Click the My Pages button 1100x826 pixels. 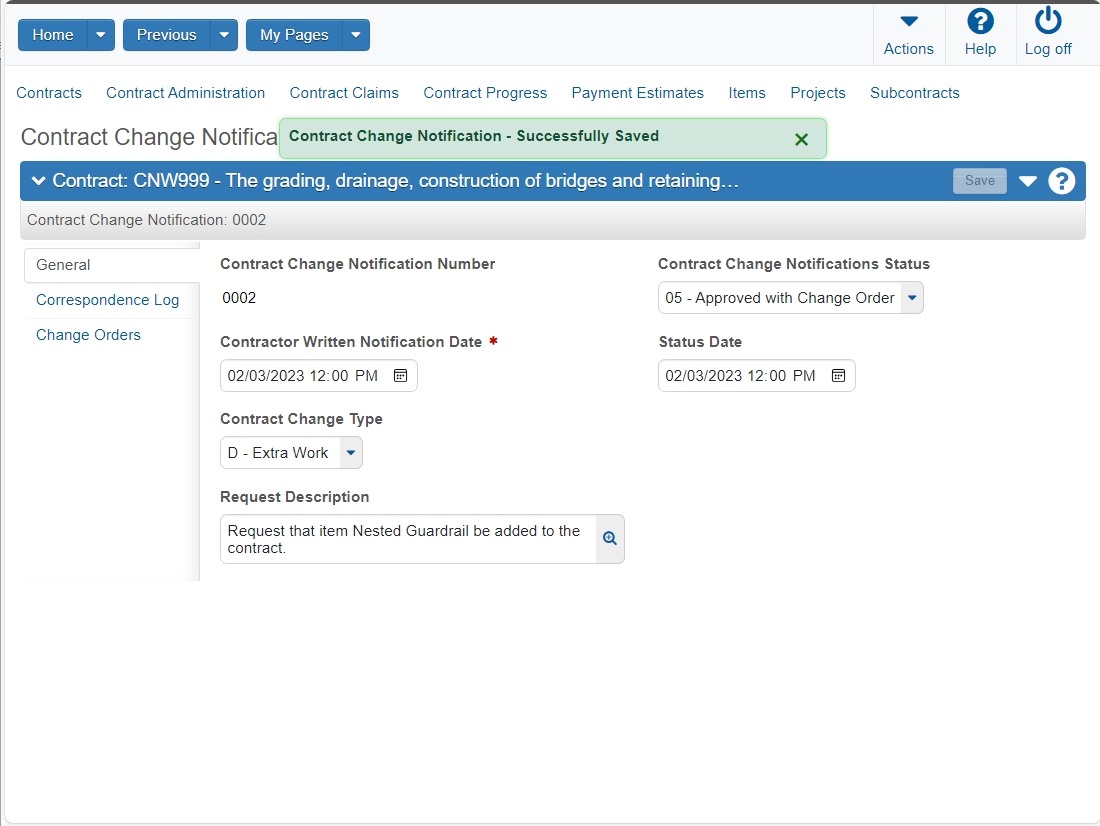294,35
